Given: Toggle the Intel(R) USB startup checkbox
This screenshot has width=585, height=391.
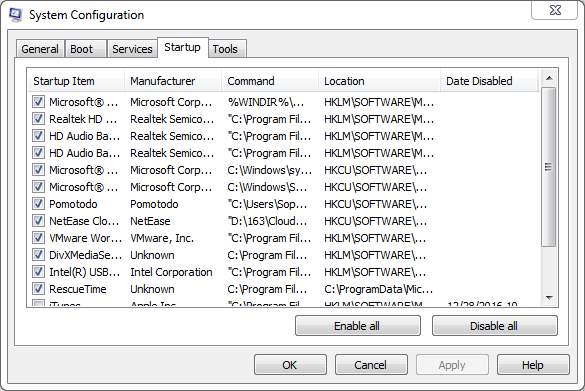Looking at the screenshot, I should 38,272.
